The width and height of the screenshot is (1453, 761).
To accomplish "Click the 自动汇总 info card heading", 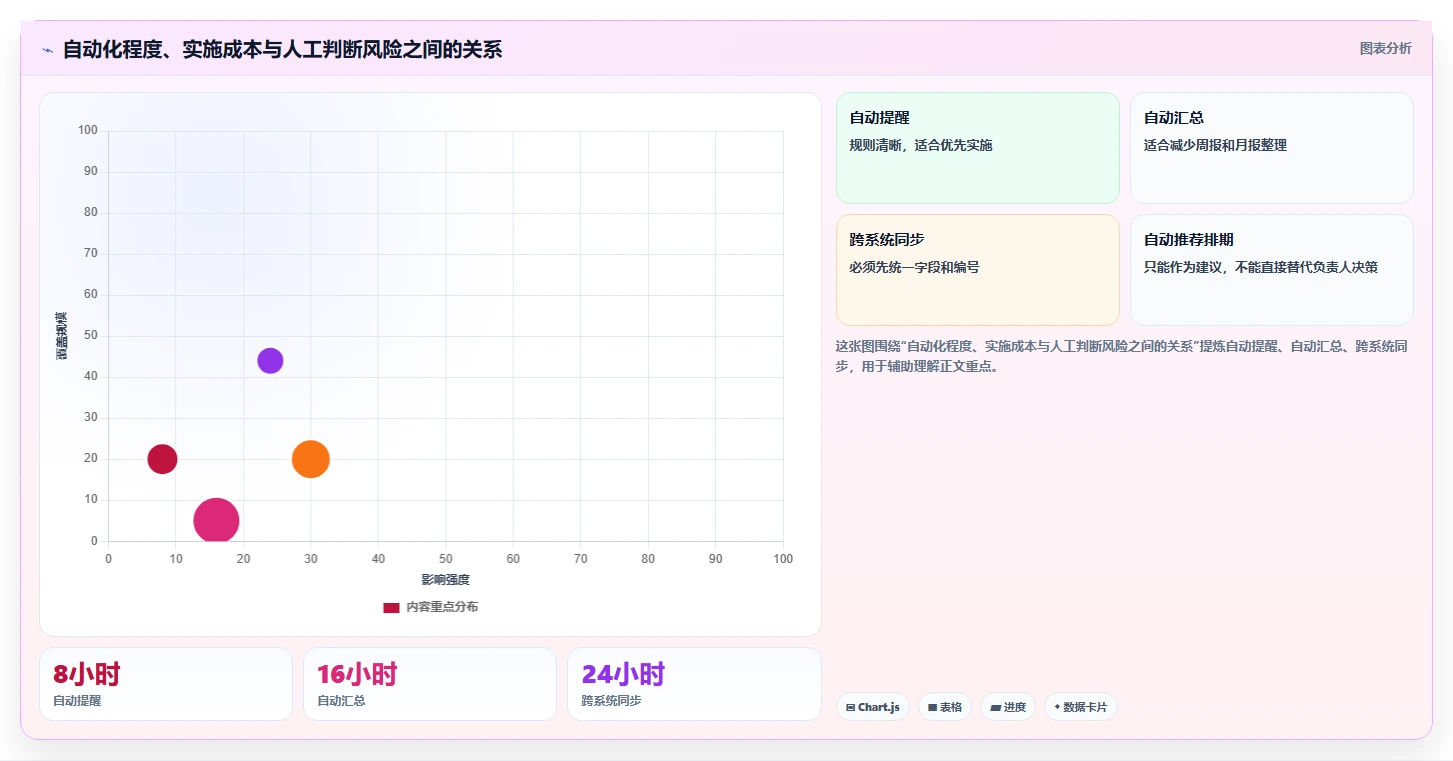I will (x=1173, y=118).
